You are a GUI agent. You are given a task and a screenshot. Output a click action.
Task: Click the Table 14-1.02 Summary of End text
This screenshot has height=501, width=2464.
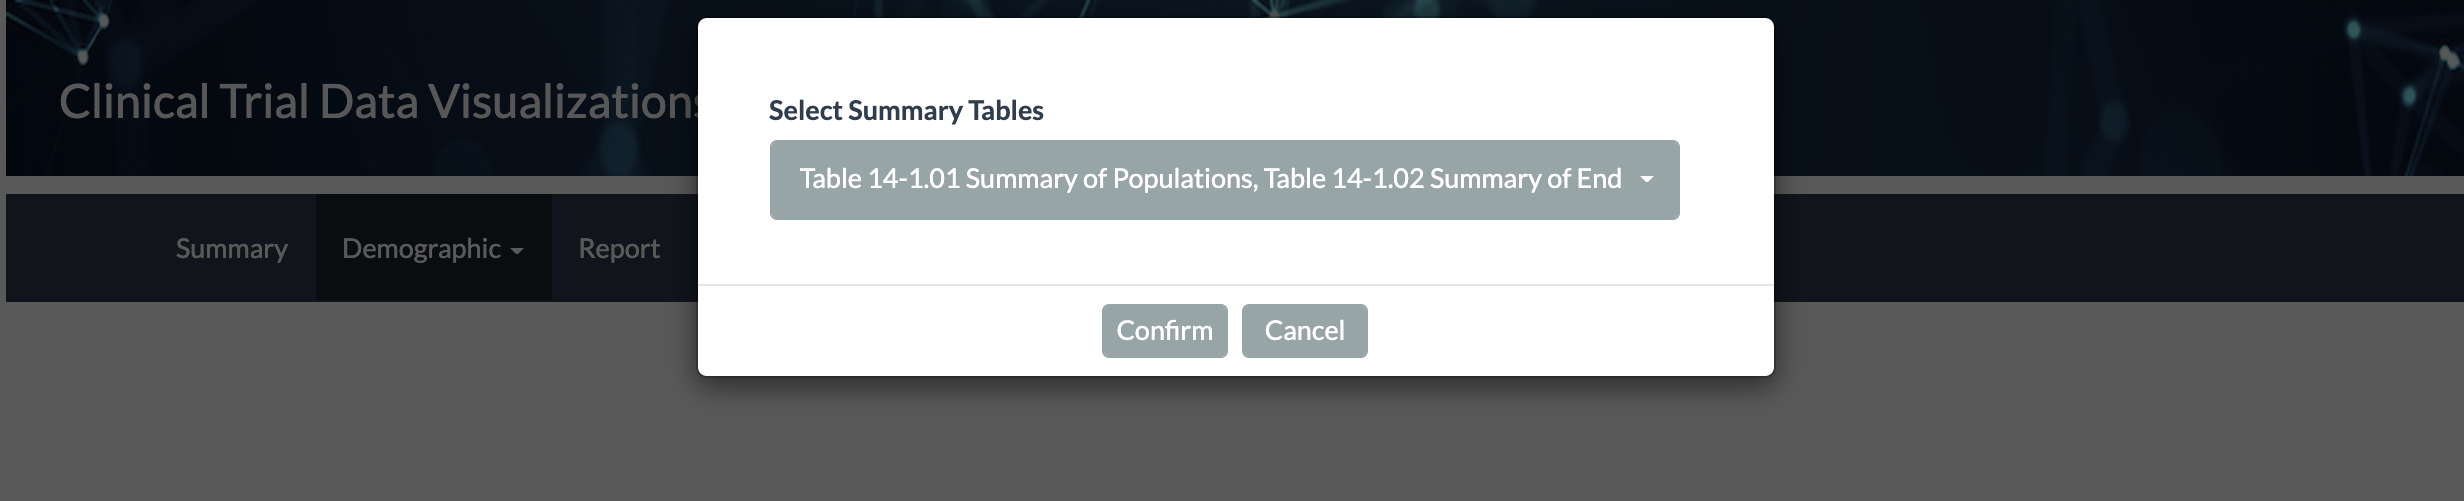(1442, 179)
